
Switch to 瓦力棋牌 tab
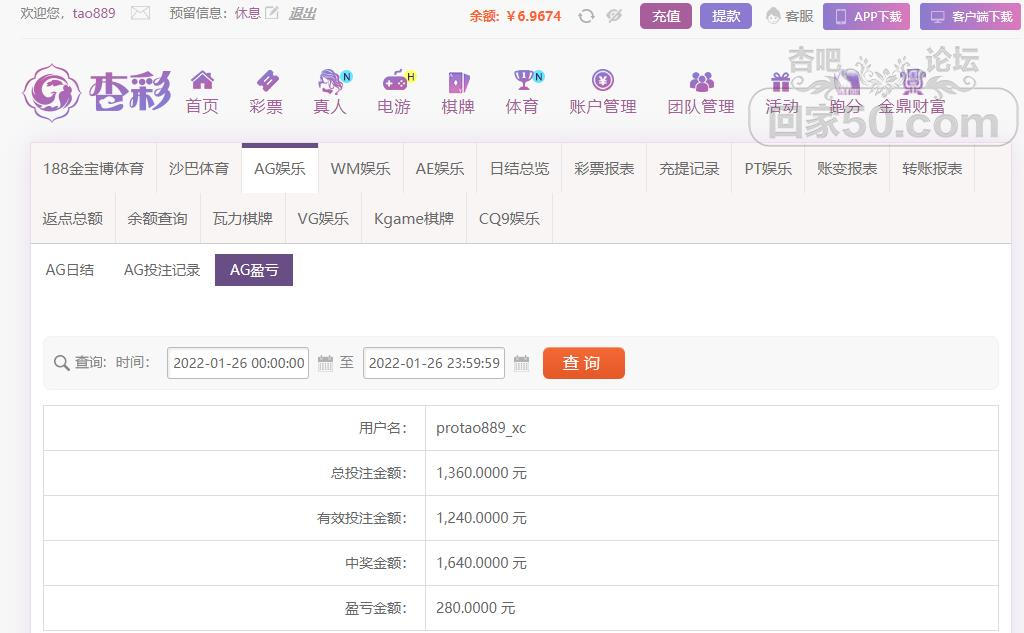pos(242,218)
